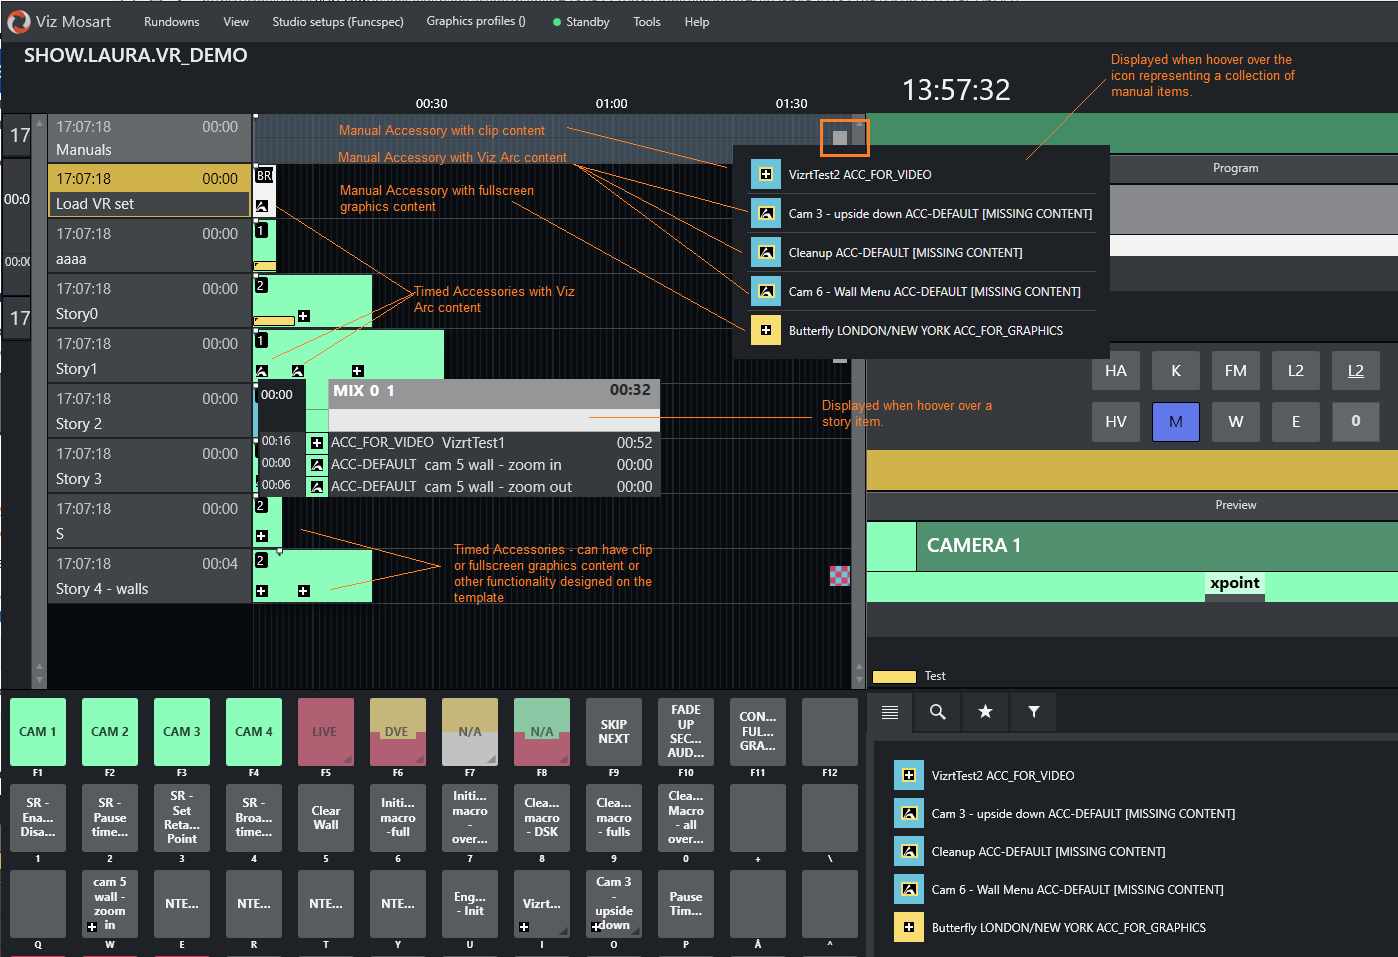Screen dimensions: 1398x957
Task: Toggle the K button
Action: click(x=1176, y=370)
